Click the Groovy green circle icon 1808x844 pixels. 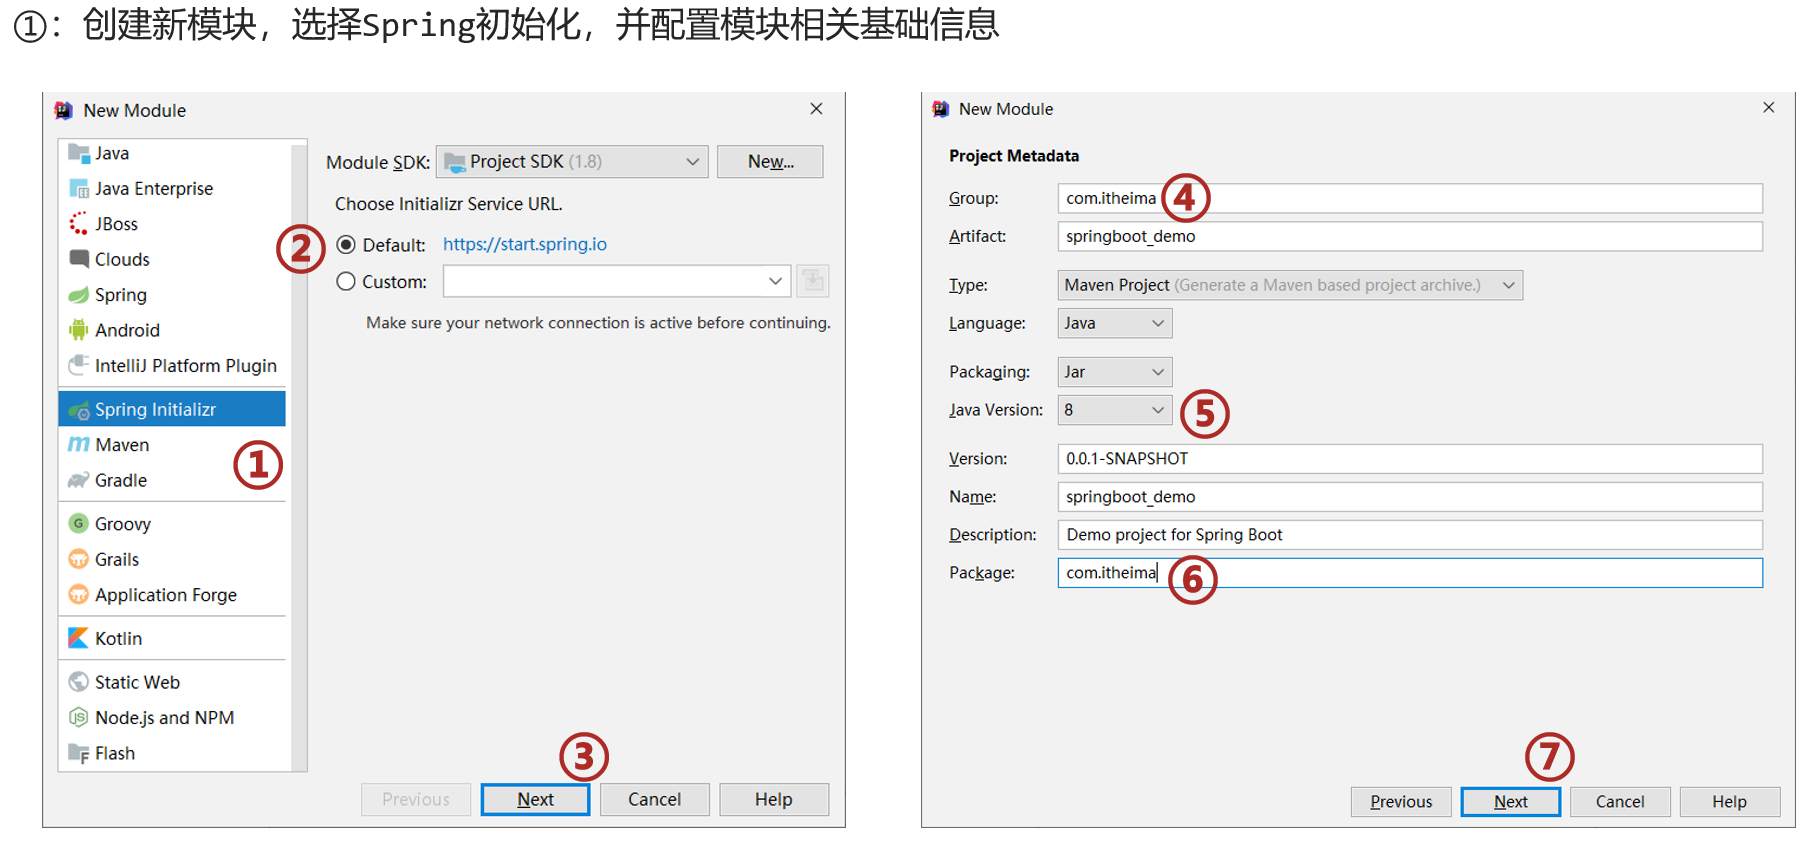pyautogui.click(x=78, y=524)
